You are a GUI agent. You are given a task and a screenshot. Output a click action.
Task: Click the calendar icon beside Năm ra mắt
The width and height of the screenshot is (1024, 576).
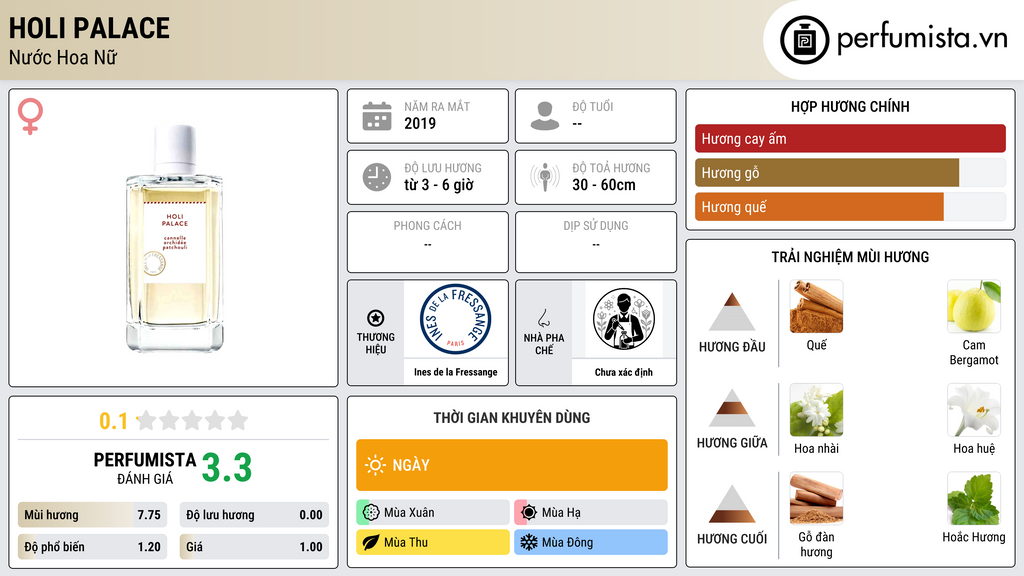click(377, 116)
